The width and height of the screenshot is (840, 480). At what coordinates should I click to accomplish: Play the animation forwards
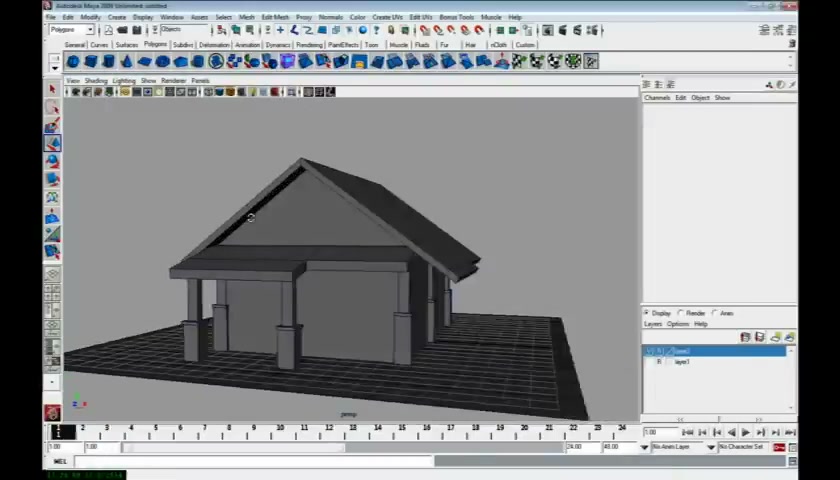click(746, 432)
